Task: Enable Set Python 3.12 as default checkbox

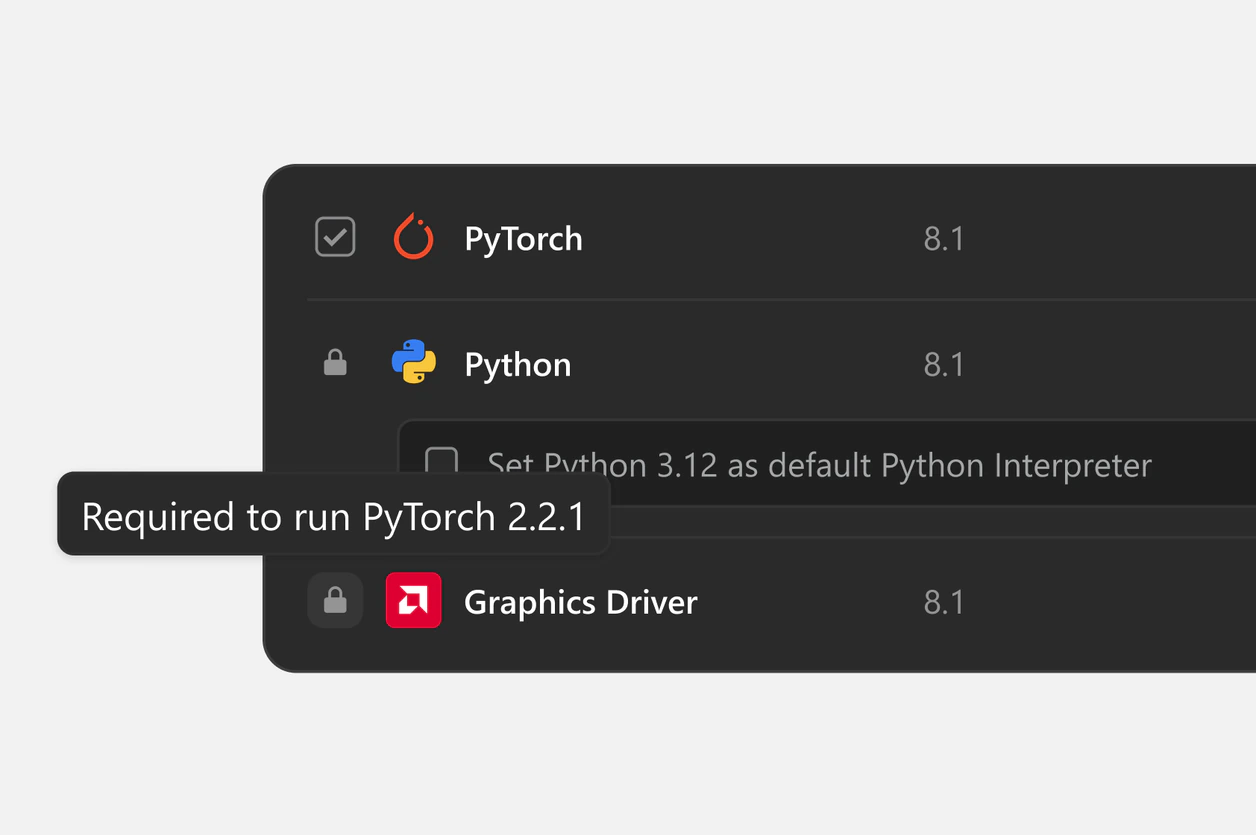Action: [441, 461]
